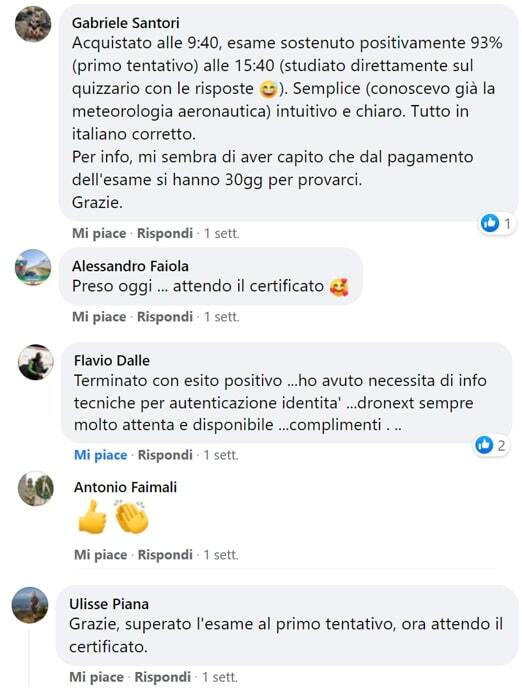Open Gabriele Santori's profile picture

pos(33,24)
